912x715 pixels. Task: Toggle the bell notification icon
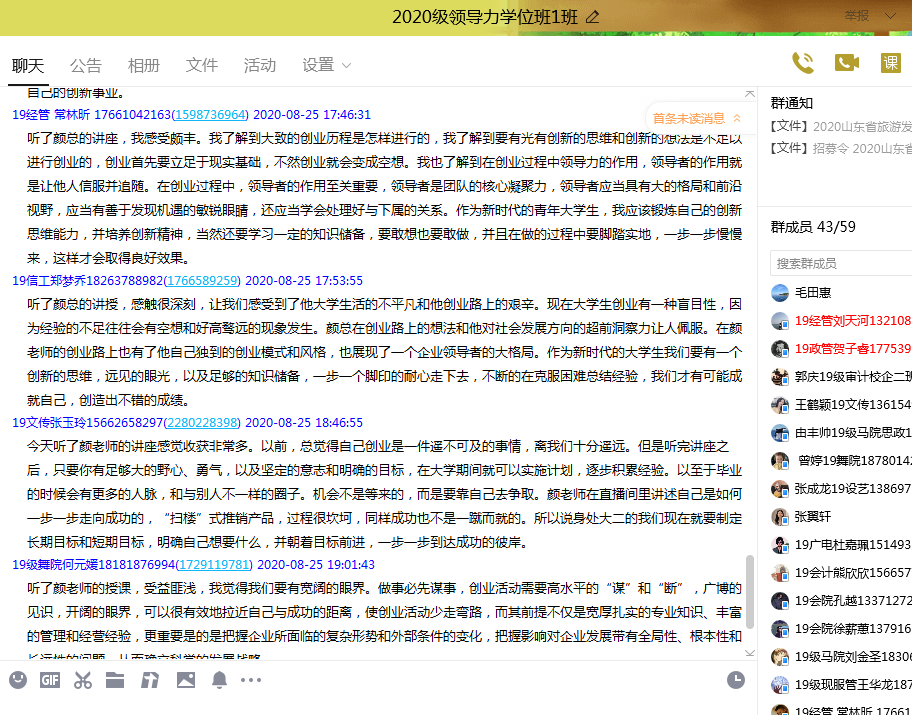219,680
